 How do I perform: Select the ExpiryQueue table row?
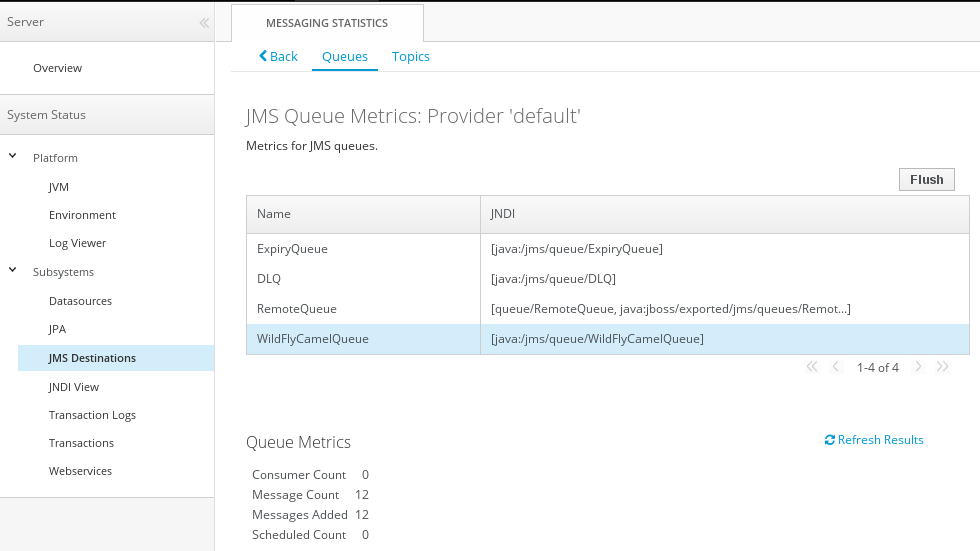click(292, 249)
